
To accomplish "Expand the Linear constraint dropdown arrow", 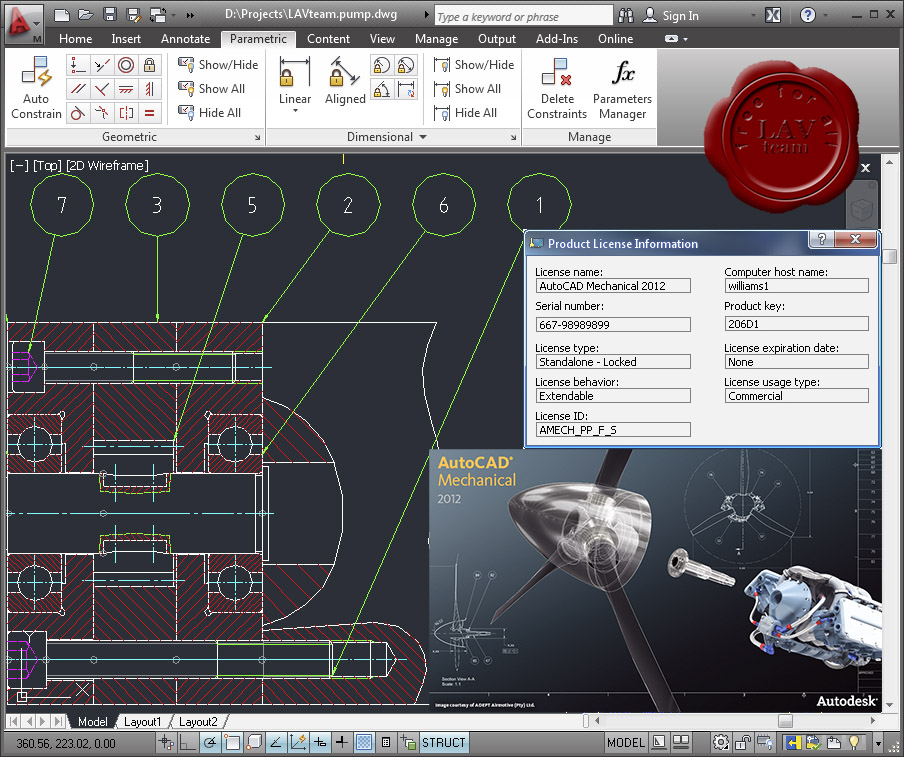I will coord(295,110).
